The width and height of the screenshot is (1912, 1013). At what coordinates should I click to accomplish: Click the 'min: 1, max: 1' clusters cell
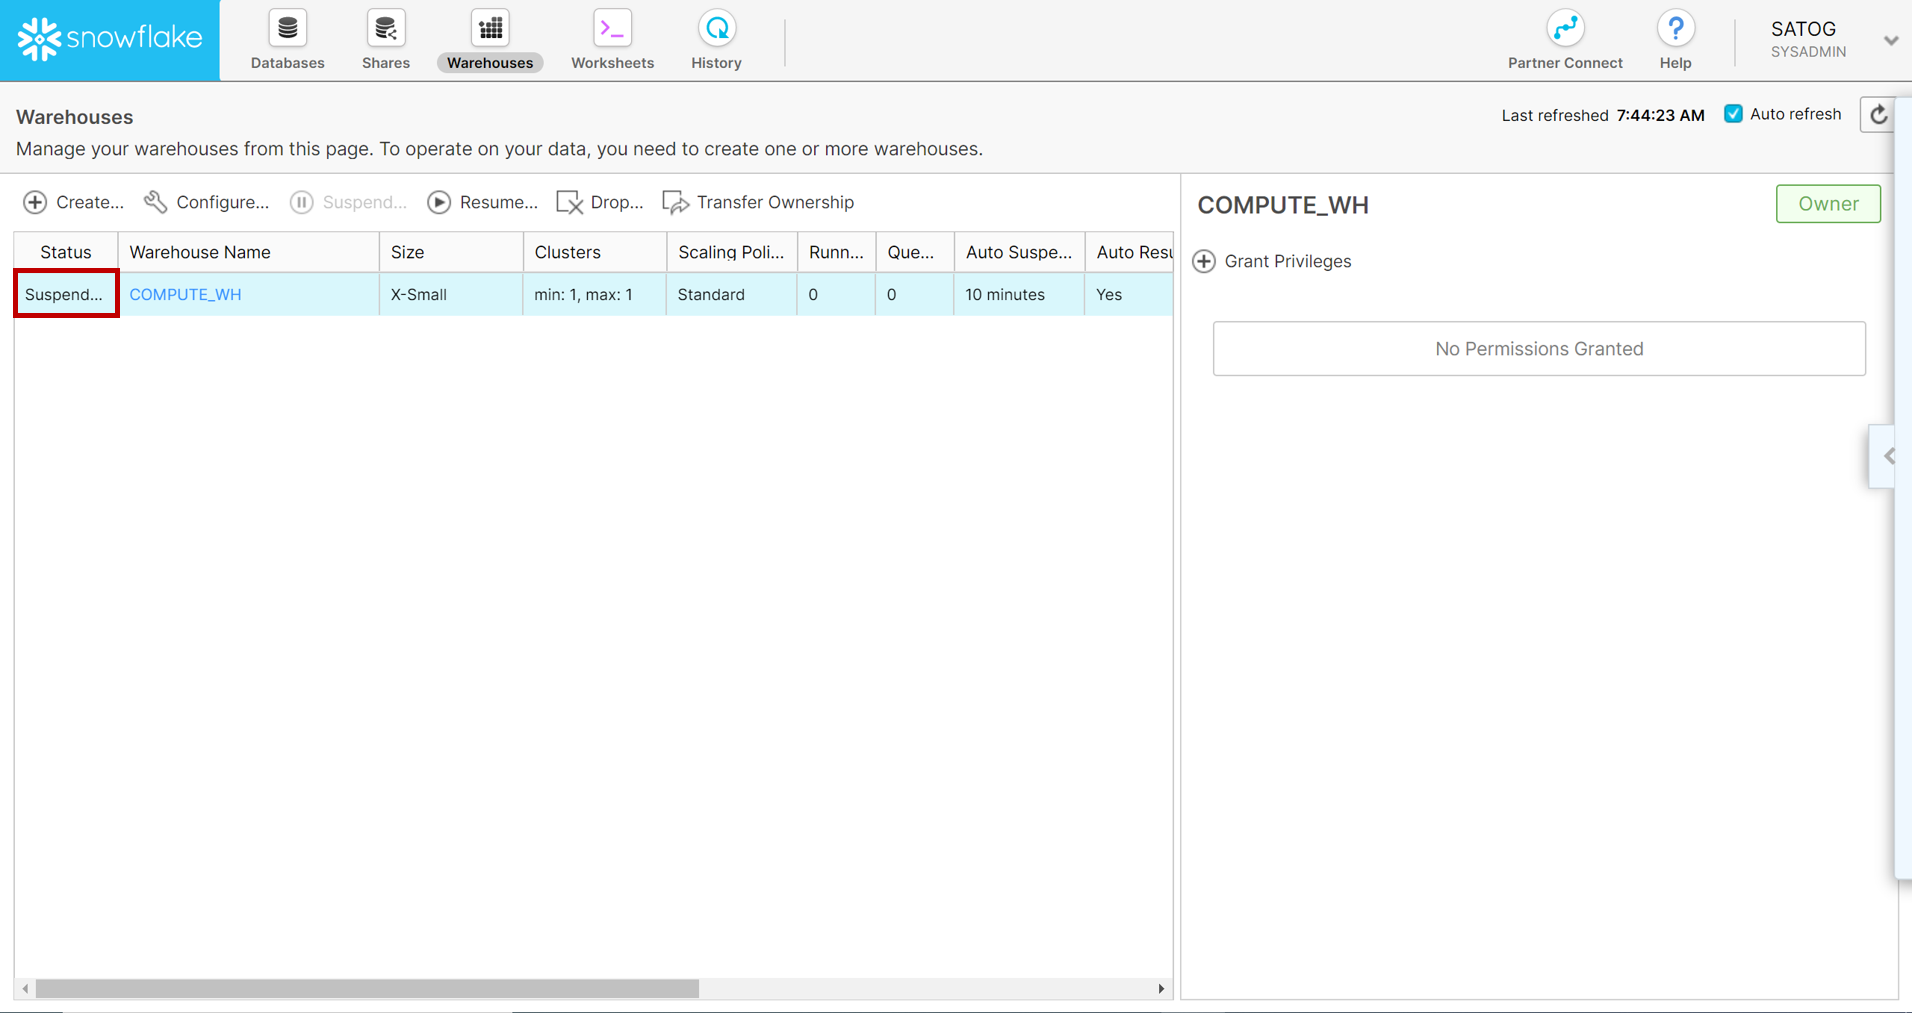click(x=595, y=294)
